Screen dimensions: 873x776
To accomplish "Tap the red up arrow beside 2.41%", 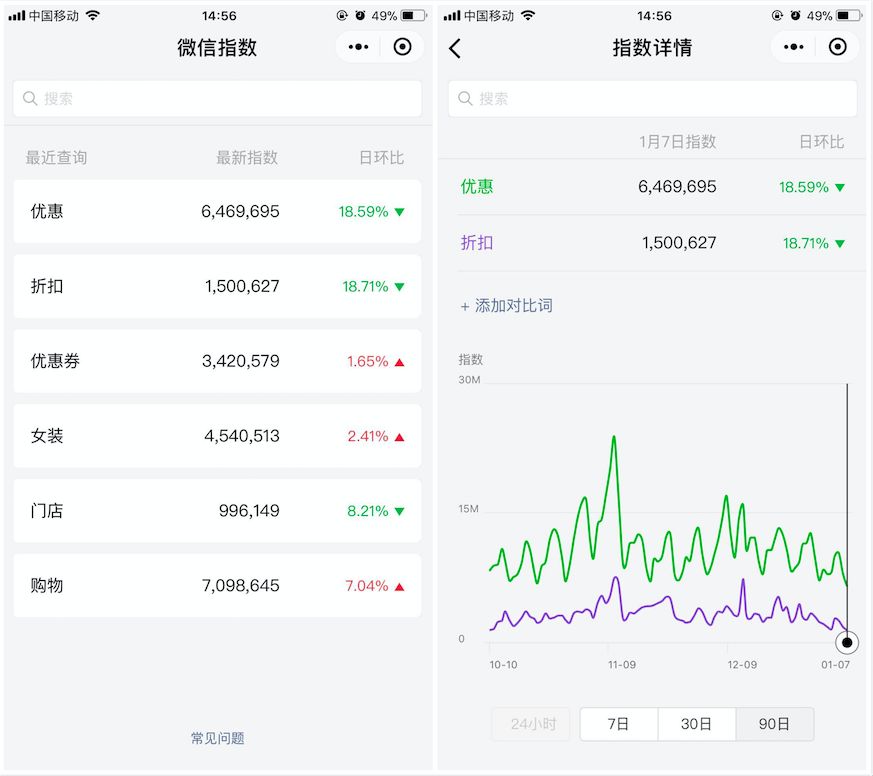I will point(399,437).
